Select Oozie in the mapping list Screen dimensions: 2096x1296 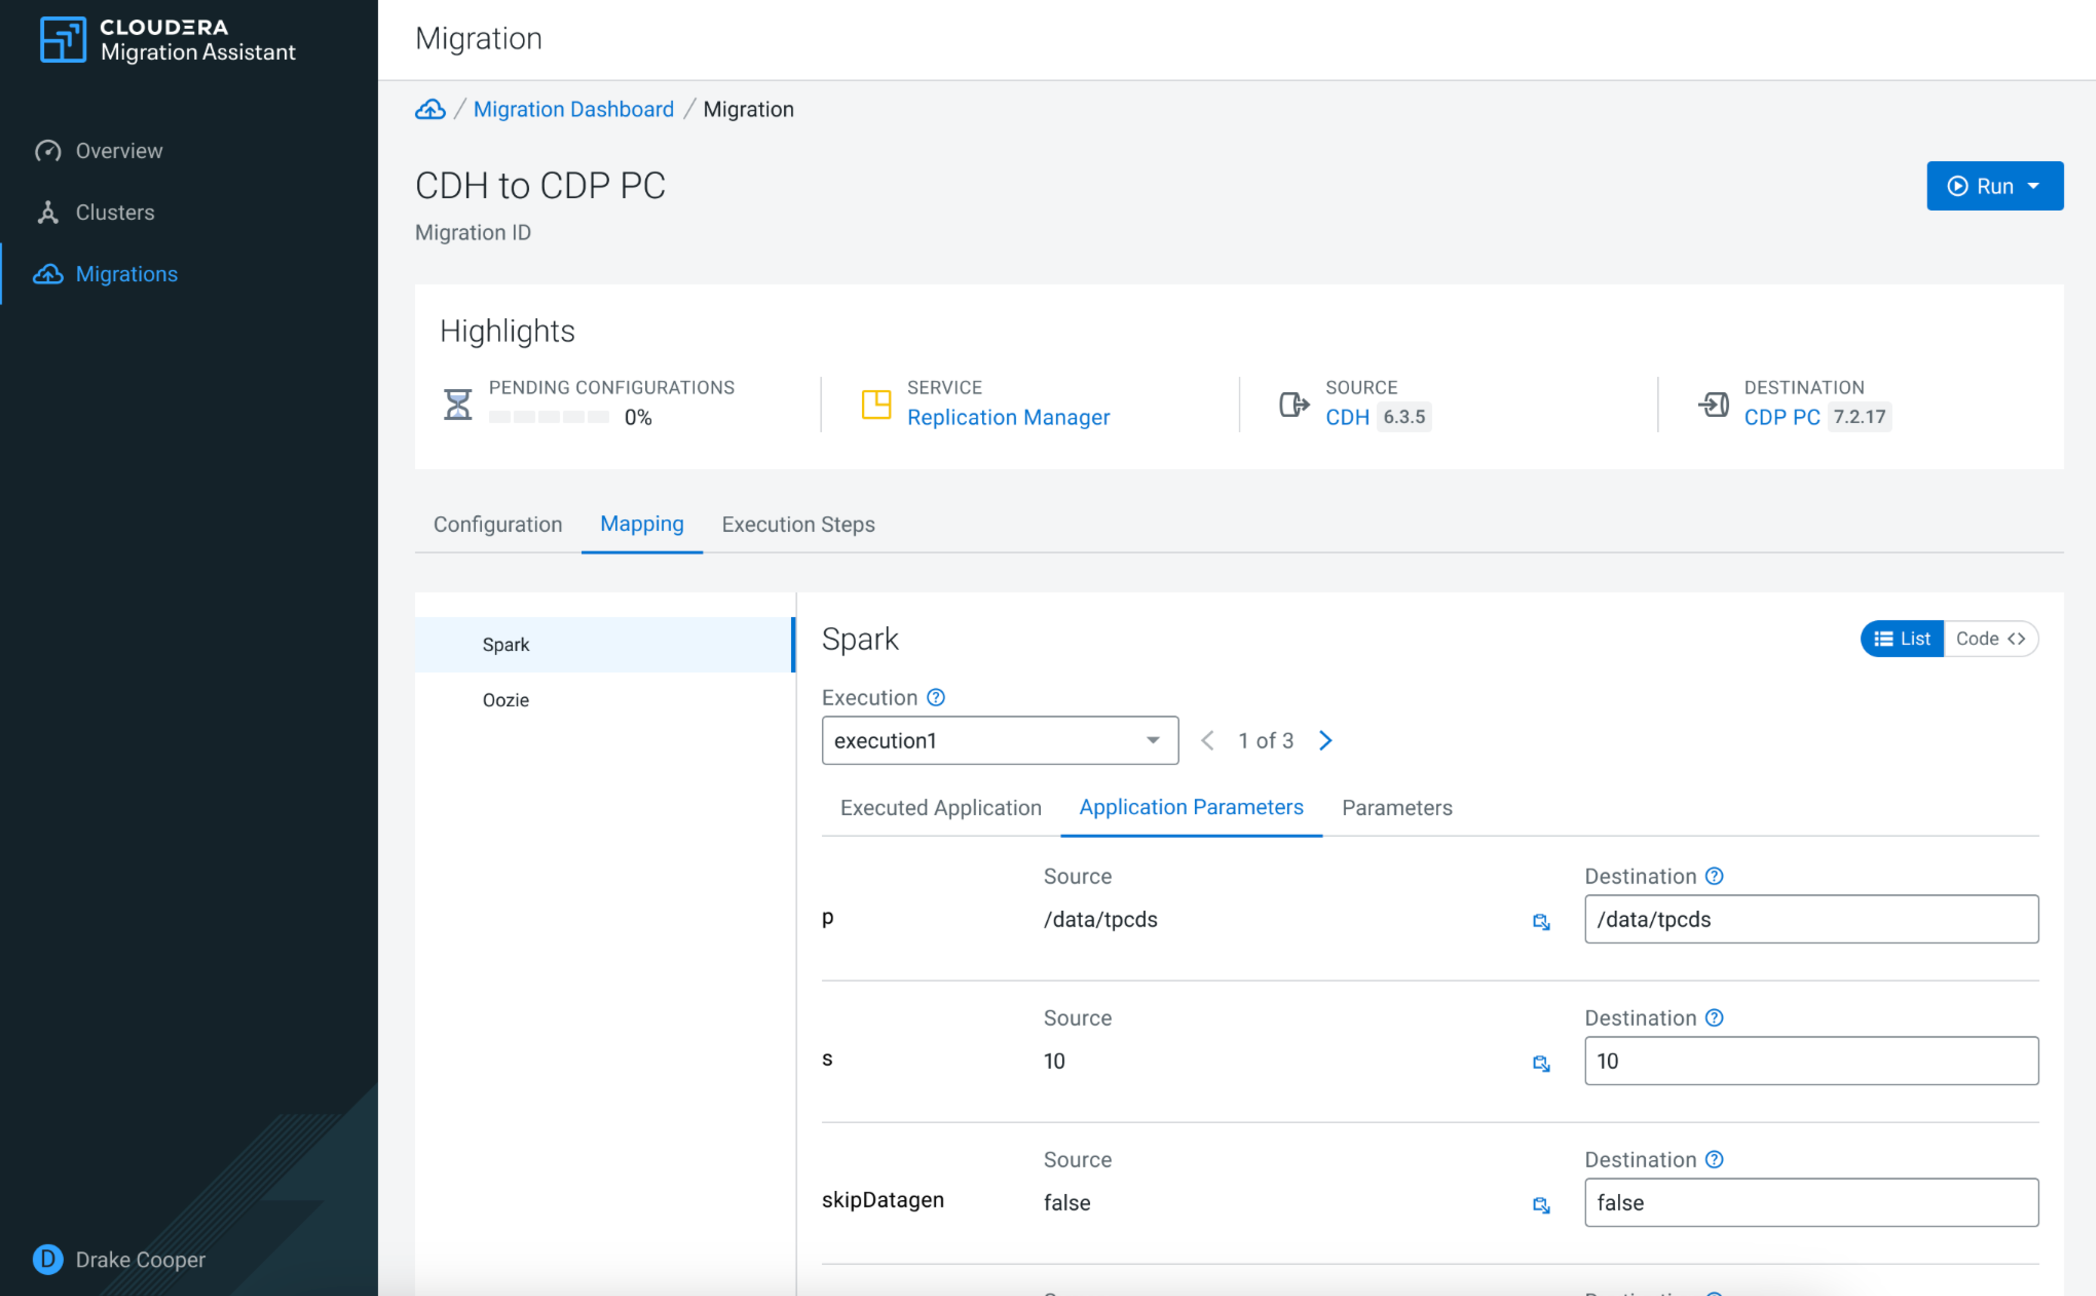click(x=605, y=700)
